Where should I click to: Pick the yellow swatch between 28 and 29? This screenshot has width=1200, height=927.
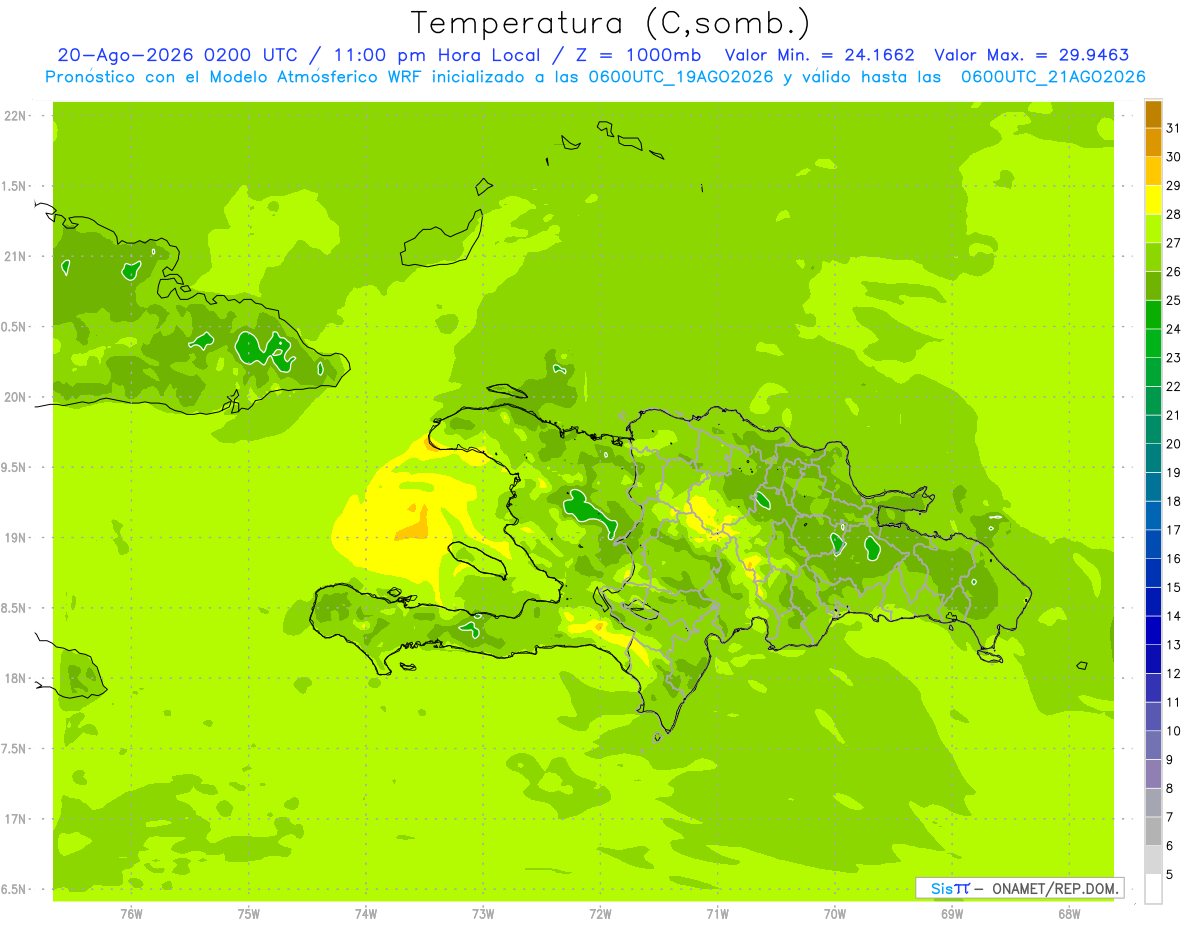1153,200
